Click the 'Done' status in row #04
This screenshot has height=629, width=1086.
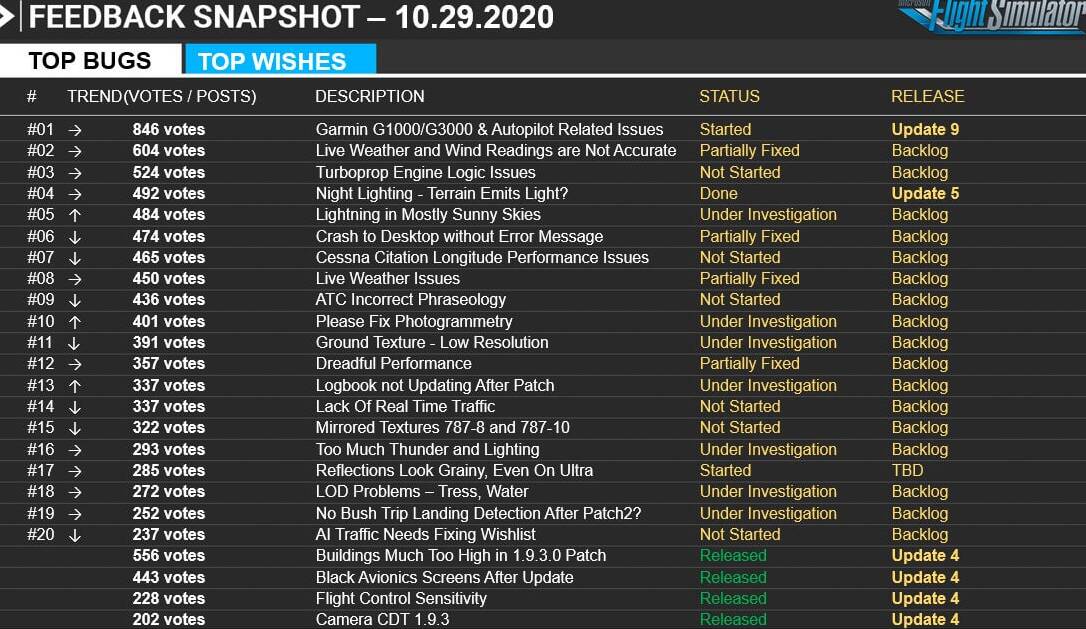click(718, 193)
